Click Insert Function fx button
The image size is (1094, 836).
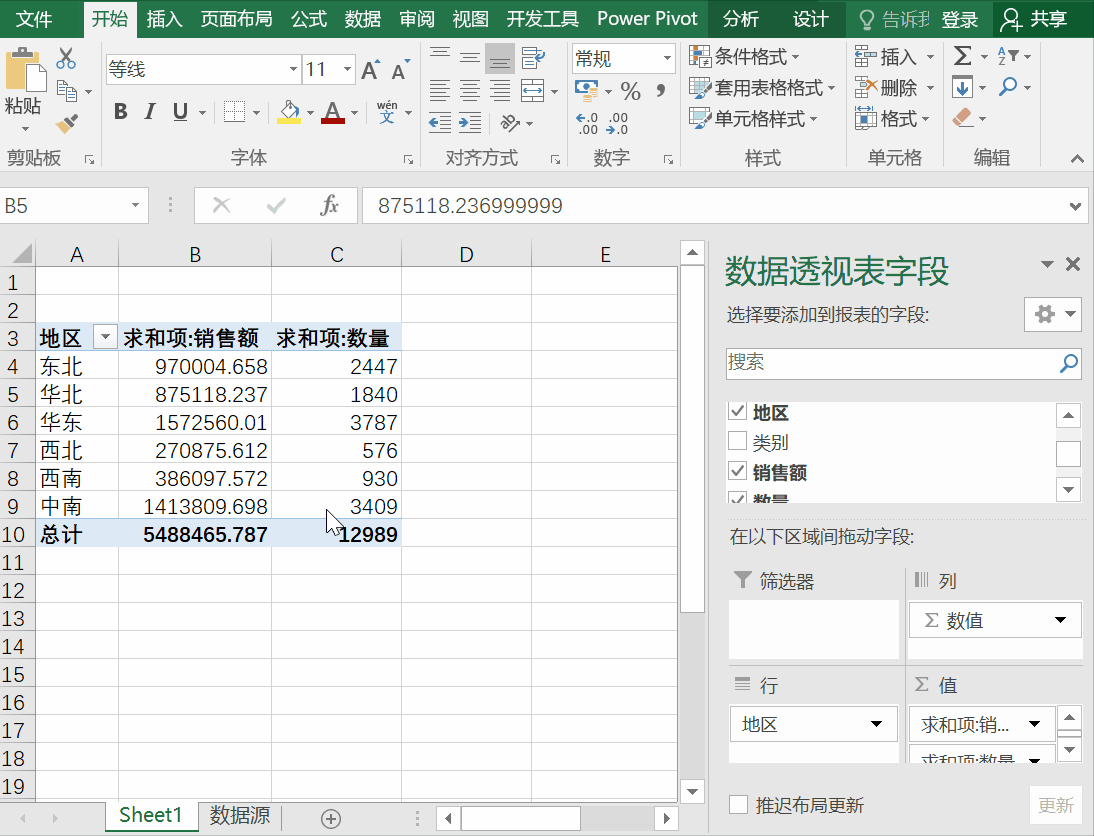(329, 205)
